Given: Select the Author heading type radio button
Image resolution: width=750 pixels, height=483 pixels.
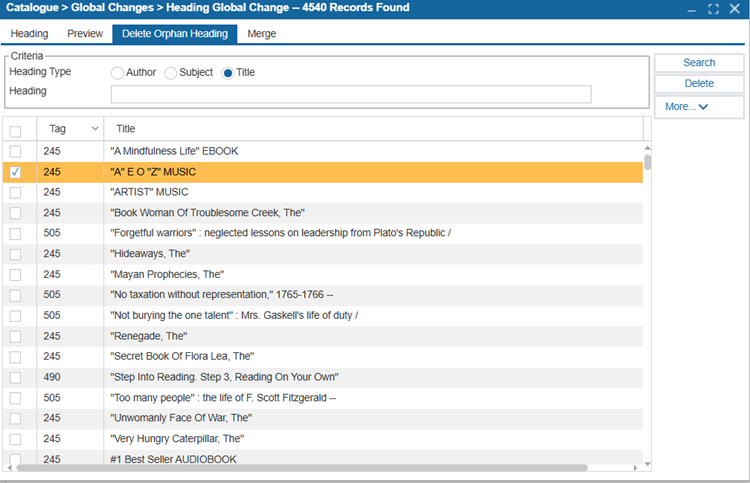Looking at the screenshot, I should [117, 73].
